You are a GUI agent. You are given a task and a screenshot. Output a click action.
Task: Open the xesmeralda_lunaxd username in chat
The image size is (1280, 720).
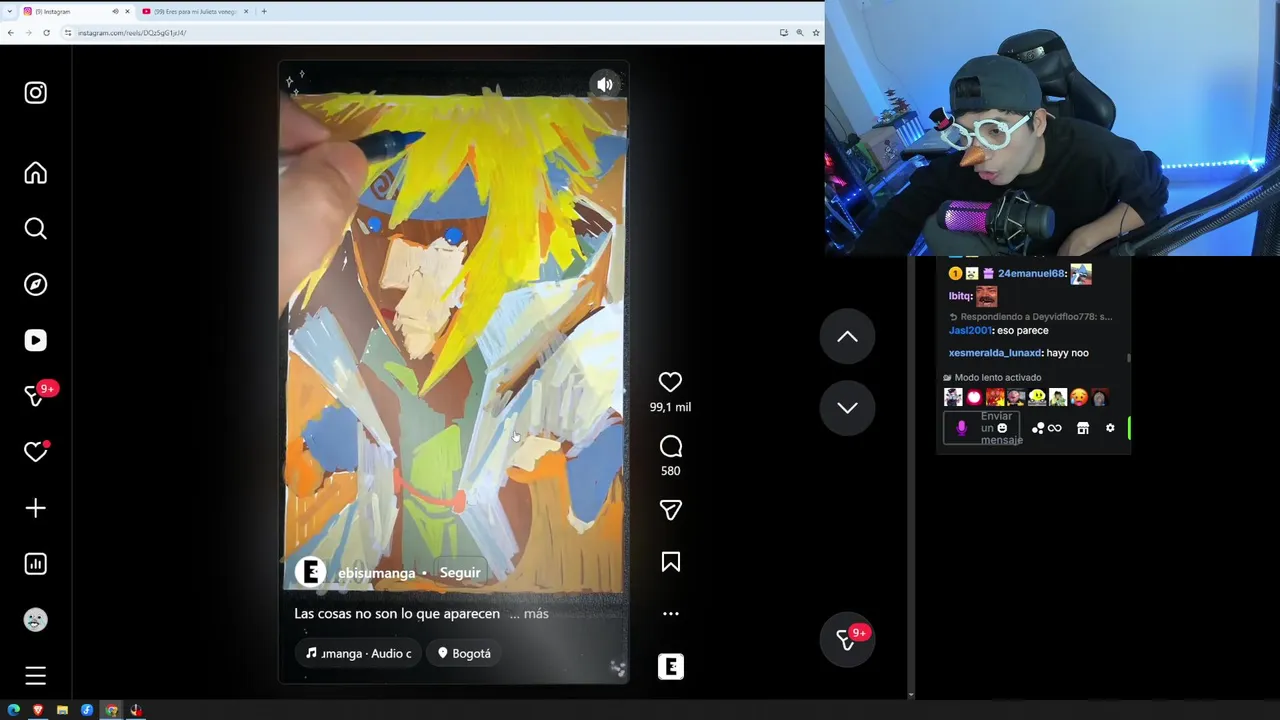point(995,353)
